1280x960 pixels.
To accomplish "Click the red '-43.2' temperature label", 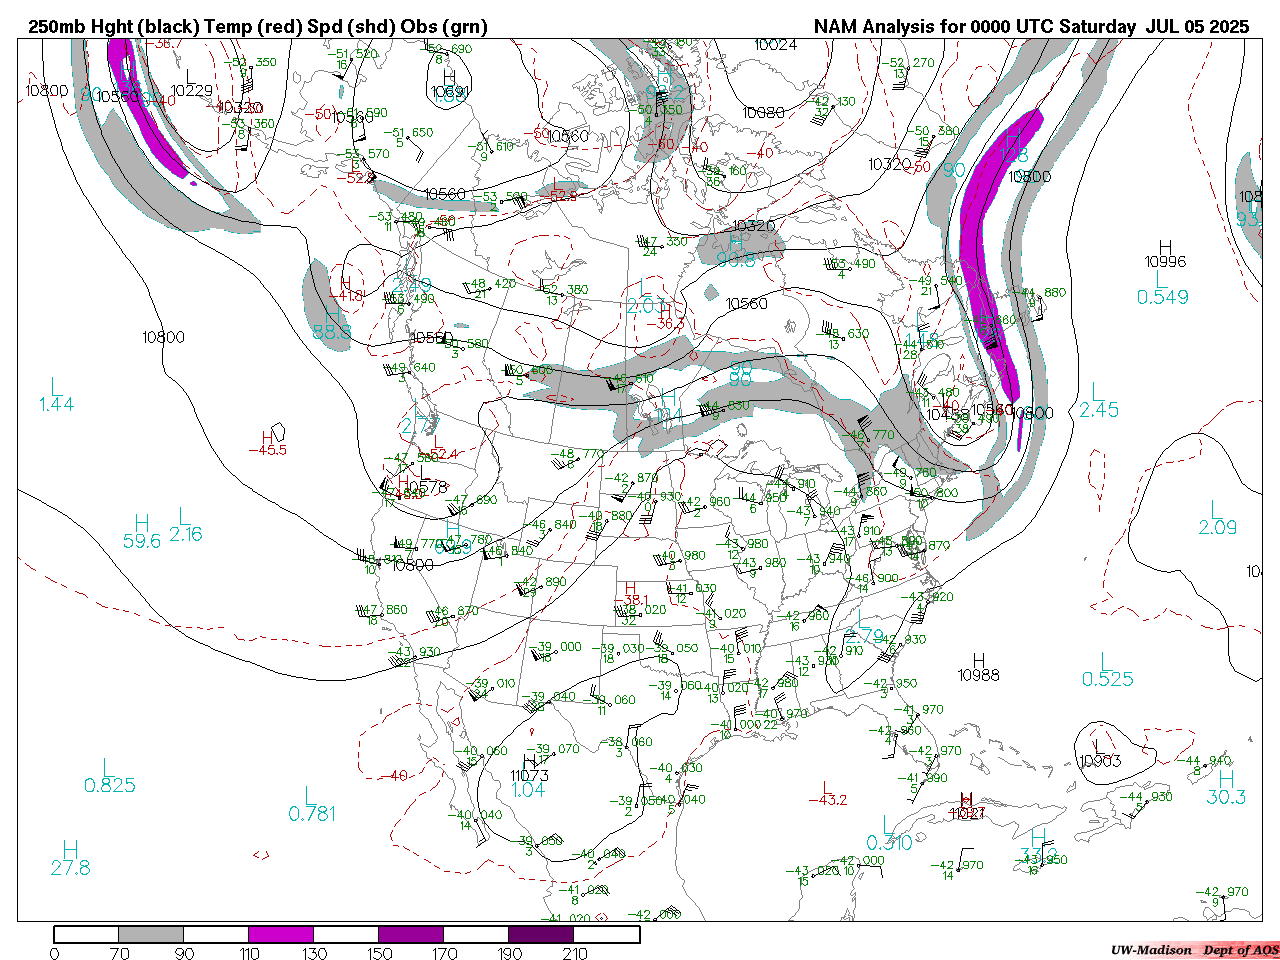I will [x=827, y=800].
